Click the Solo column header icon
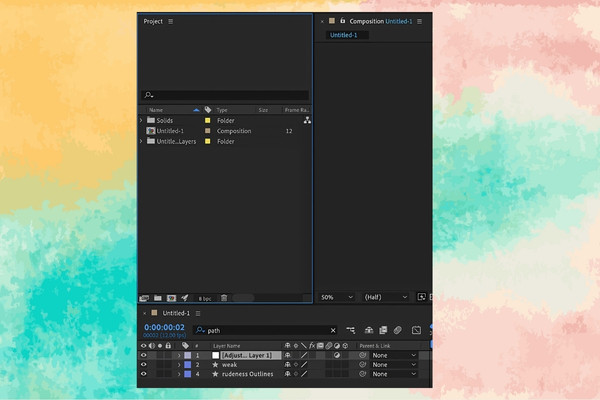Viewport: 600px width, 400px height. click(160, 346)
